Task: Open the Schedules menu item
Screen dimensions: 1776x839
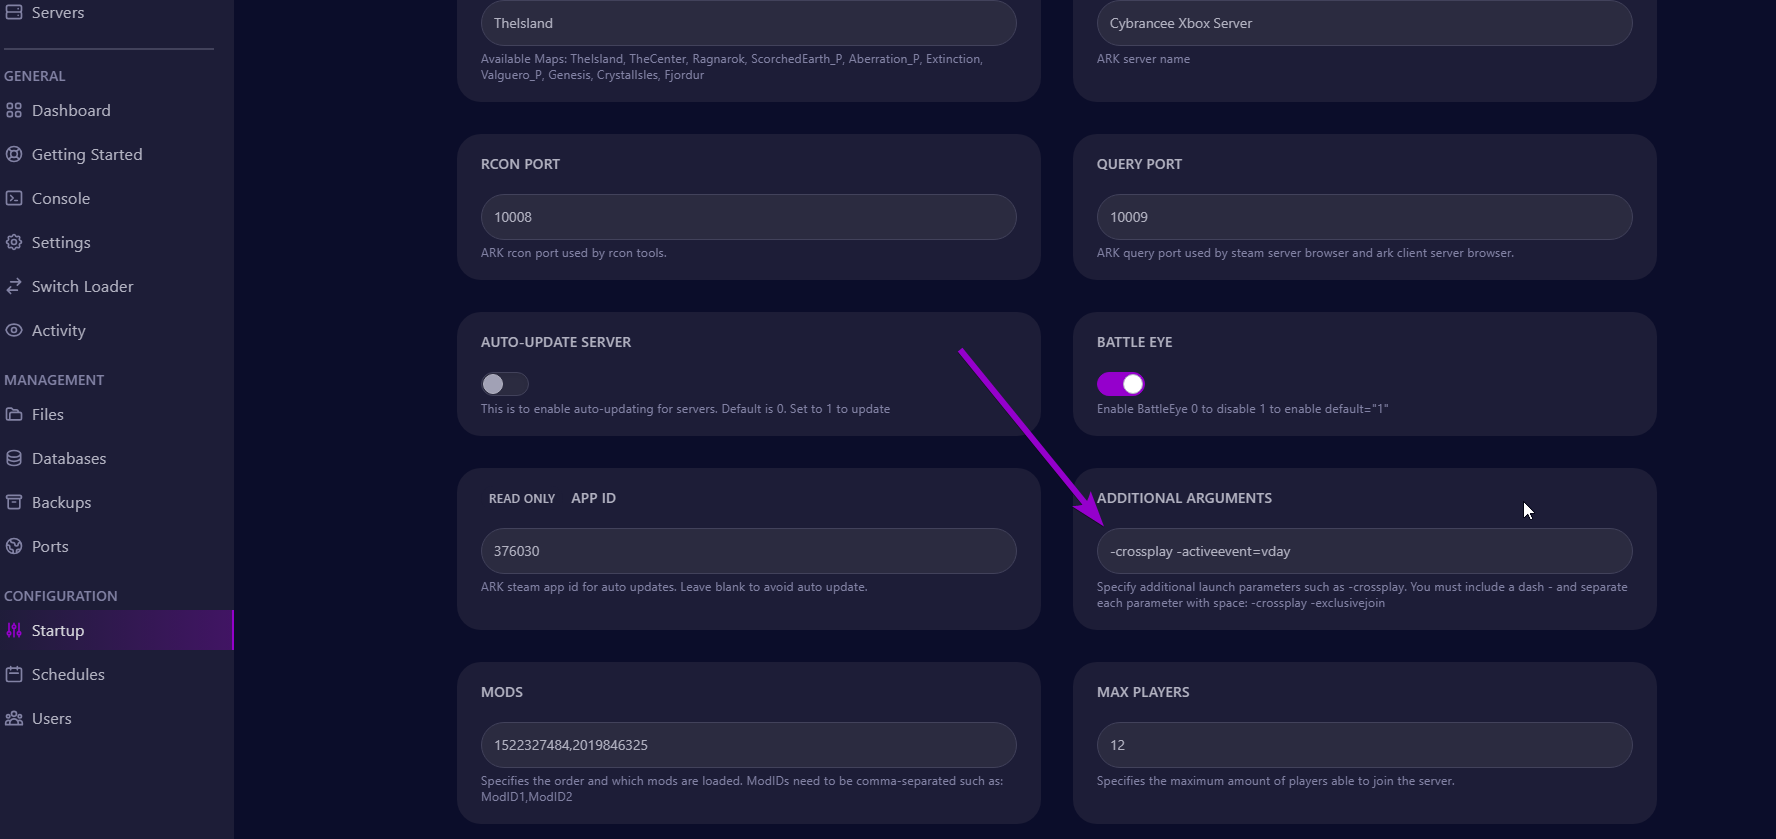Action: 68,675
